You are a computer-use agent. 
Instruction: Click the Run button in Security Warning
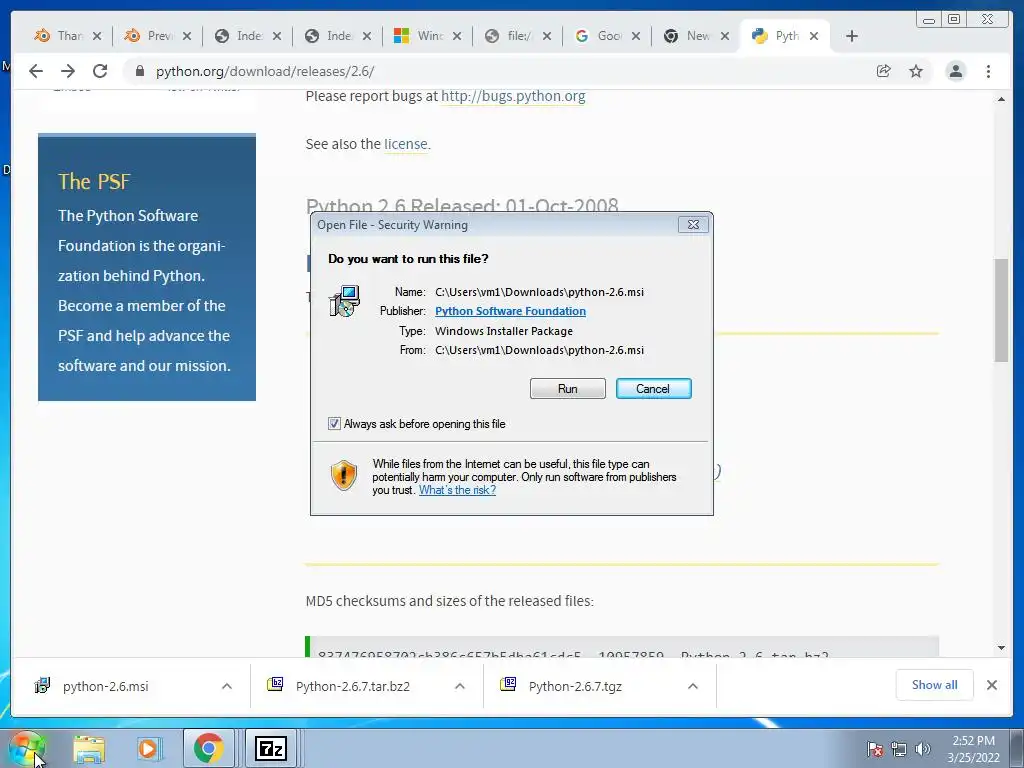point(568,389)
